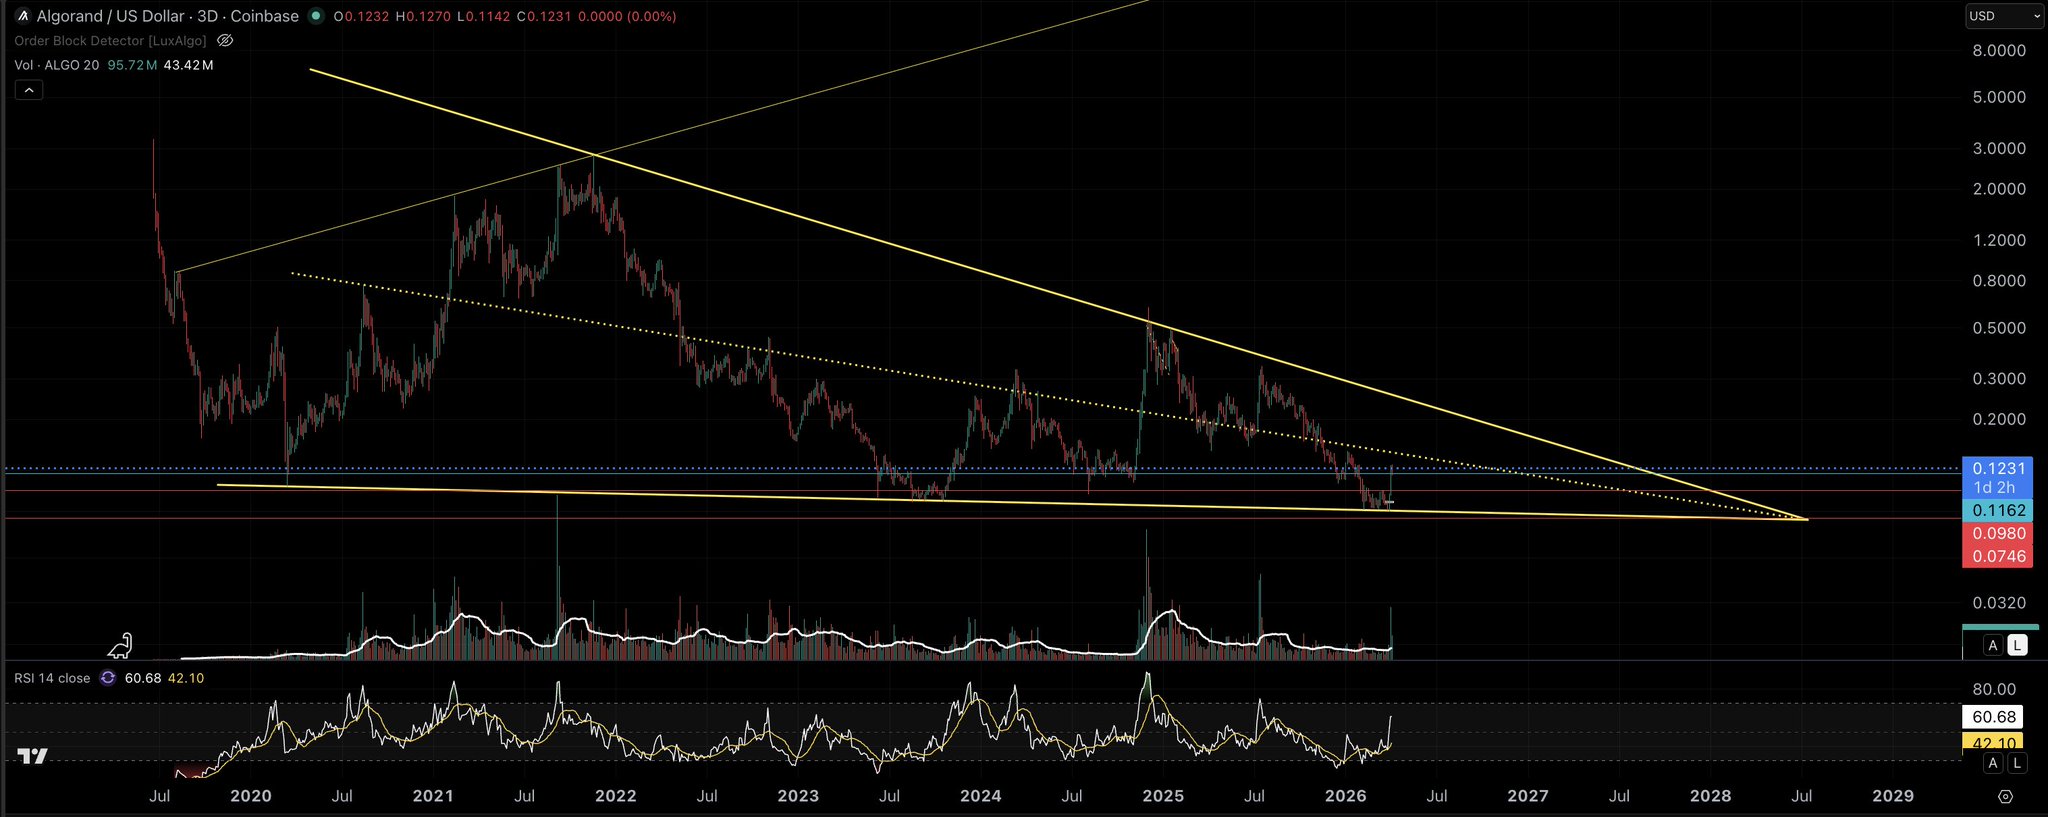Click the 80.00 label on the RSI scale
Screen dimensions: 2048x817
point(1994,690)
